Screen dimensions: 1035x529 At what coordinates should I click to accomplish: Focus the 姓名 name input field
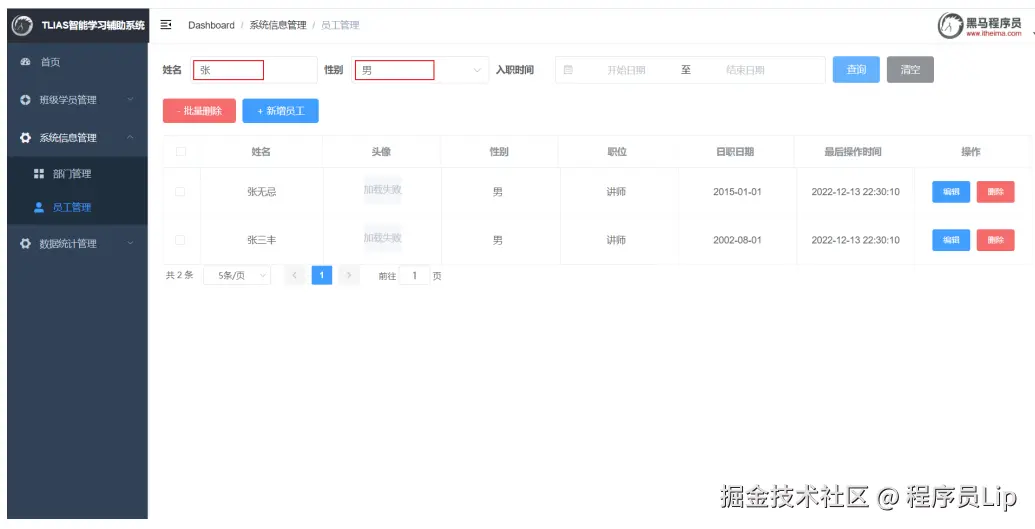point(254,70)
